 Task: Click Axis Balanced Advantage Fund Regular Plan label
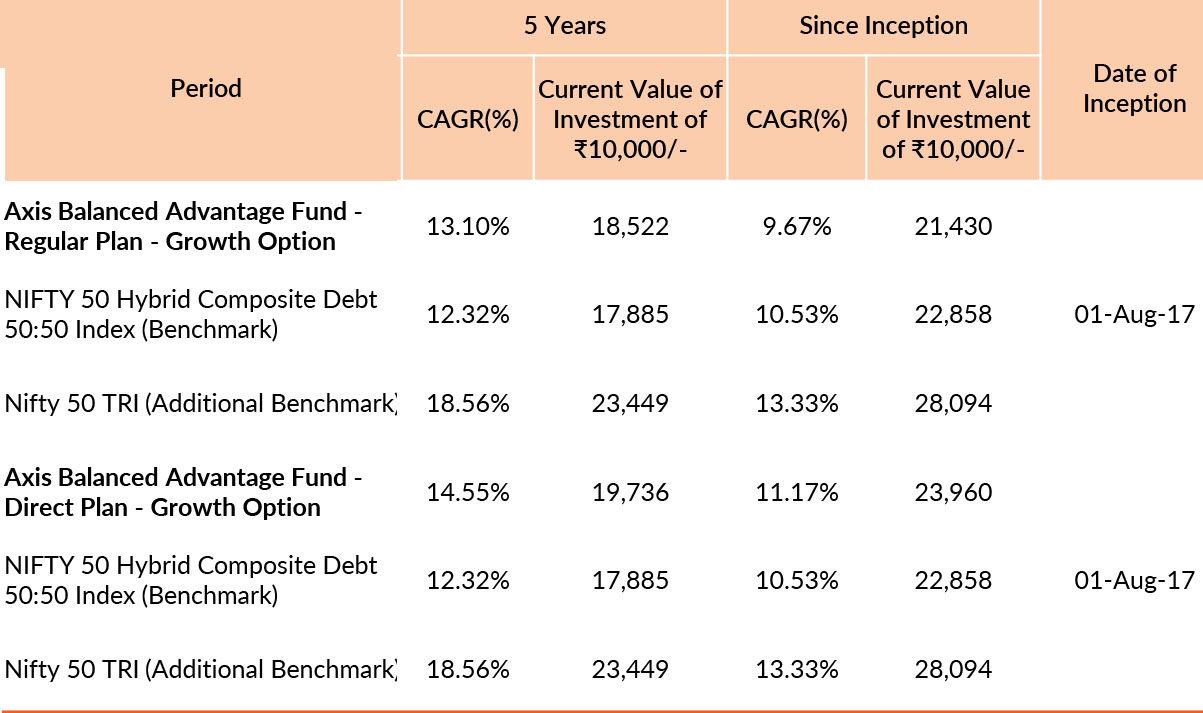tap(183, 227)
